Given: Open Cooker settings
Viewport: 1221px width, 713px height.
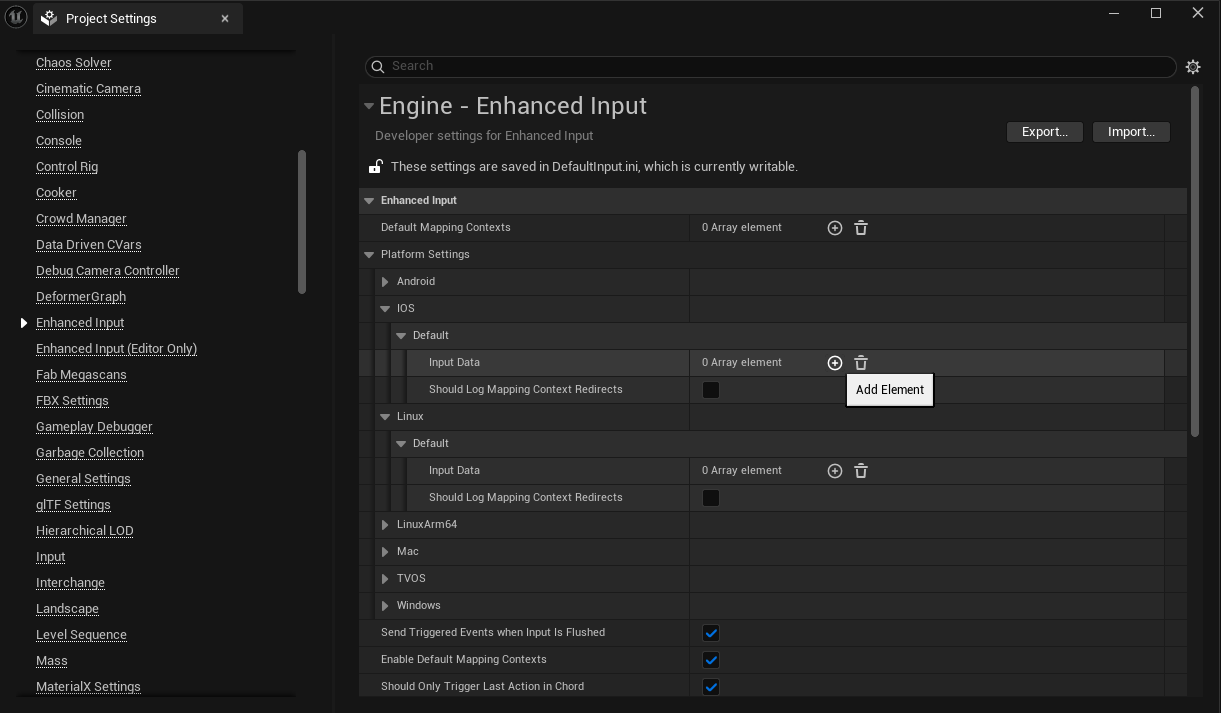Looking at the screenshot, I should click(x=56, y=192).
